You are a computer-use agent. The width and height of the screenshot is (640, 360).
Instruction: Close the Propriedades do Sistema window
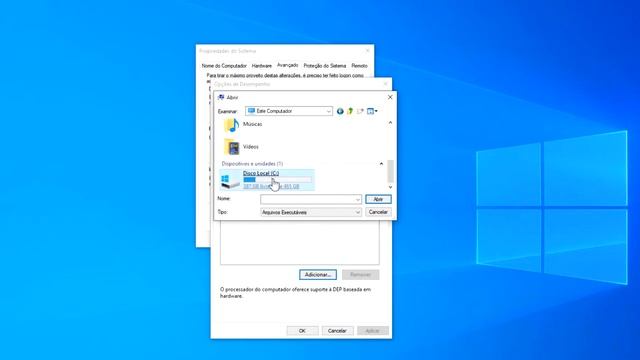[367, 51]
